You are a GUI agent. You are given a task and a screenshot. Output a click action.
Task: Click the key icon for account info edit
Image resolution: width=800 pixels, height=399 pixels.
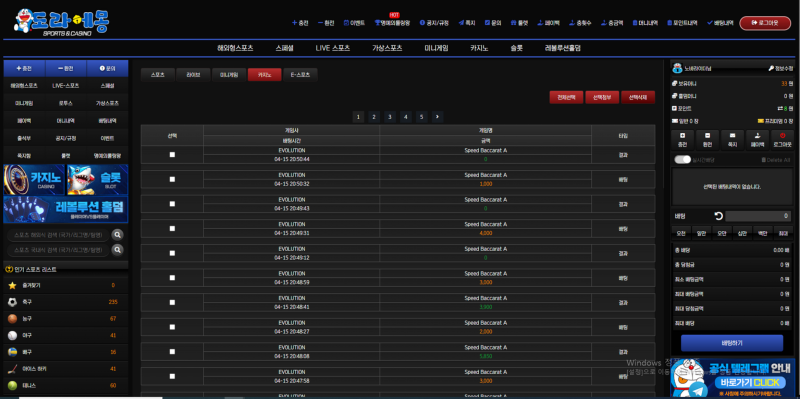[x=771, y=68]
